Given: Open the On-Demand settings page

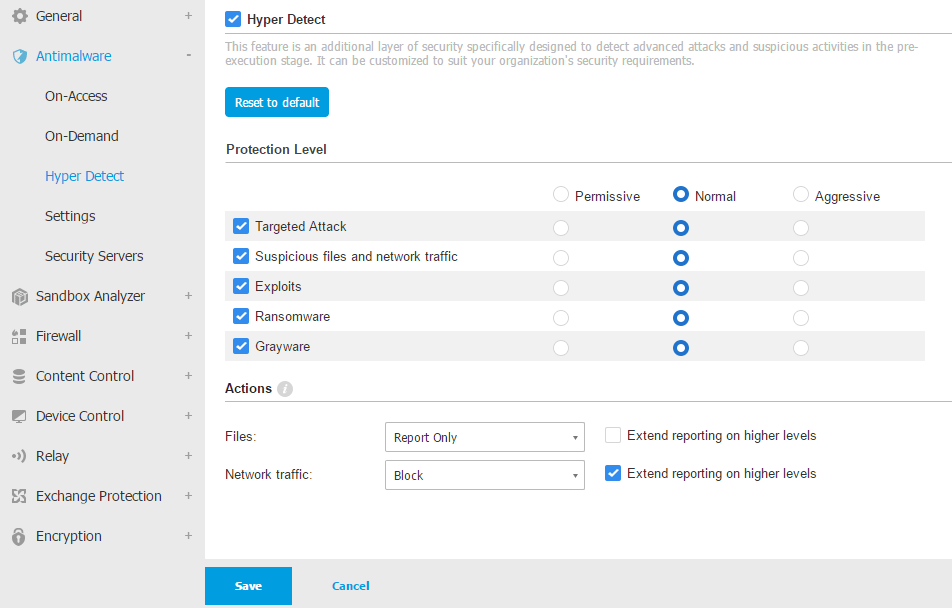Looking at the screenshot, I should [x=82, y=136].
